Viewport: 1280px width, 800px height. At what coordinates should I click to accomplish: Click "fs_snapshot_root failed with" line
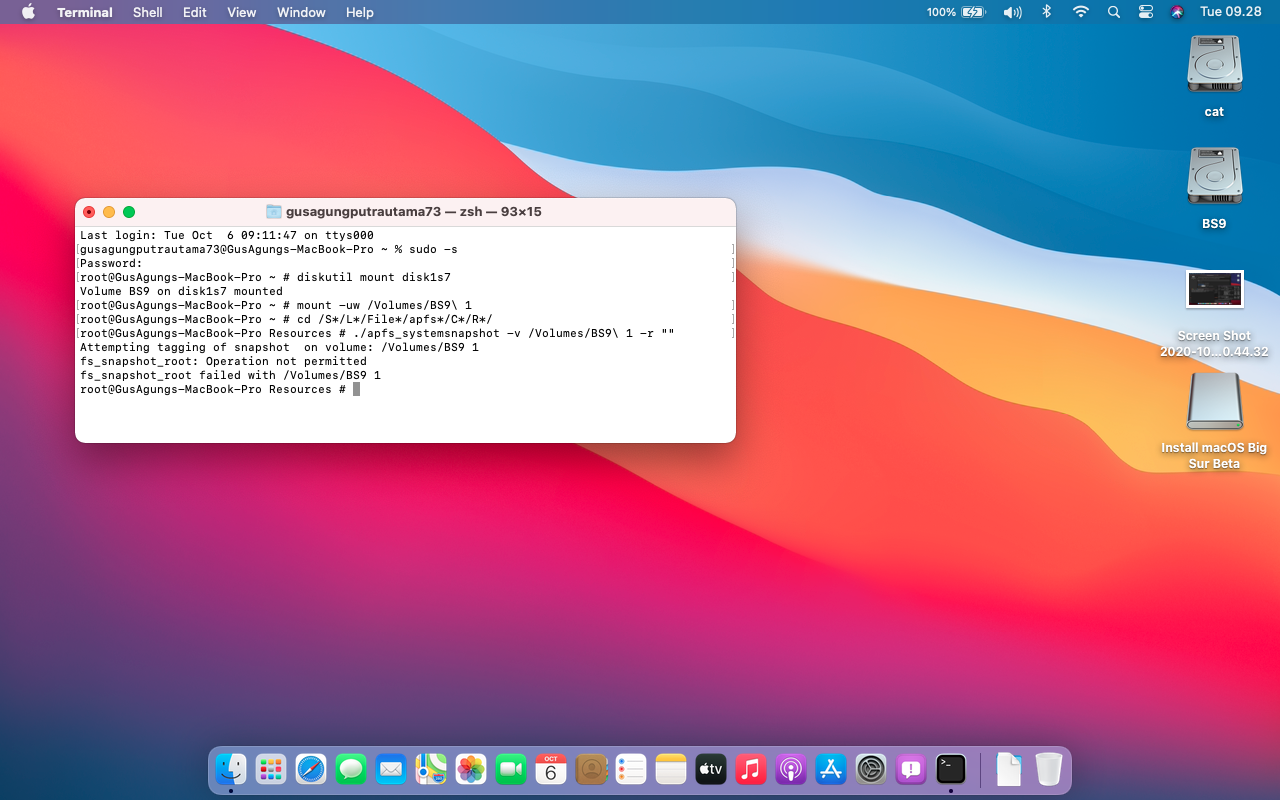click(230, 375)
